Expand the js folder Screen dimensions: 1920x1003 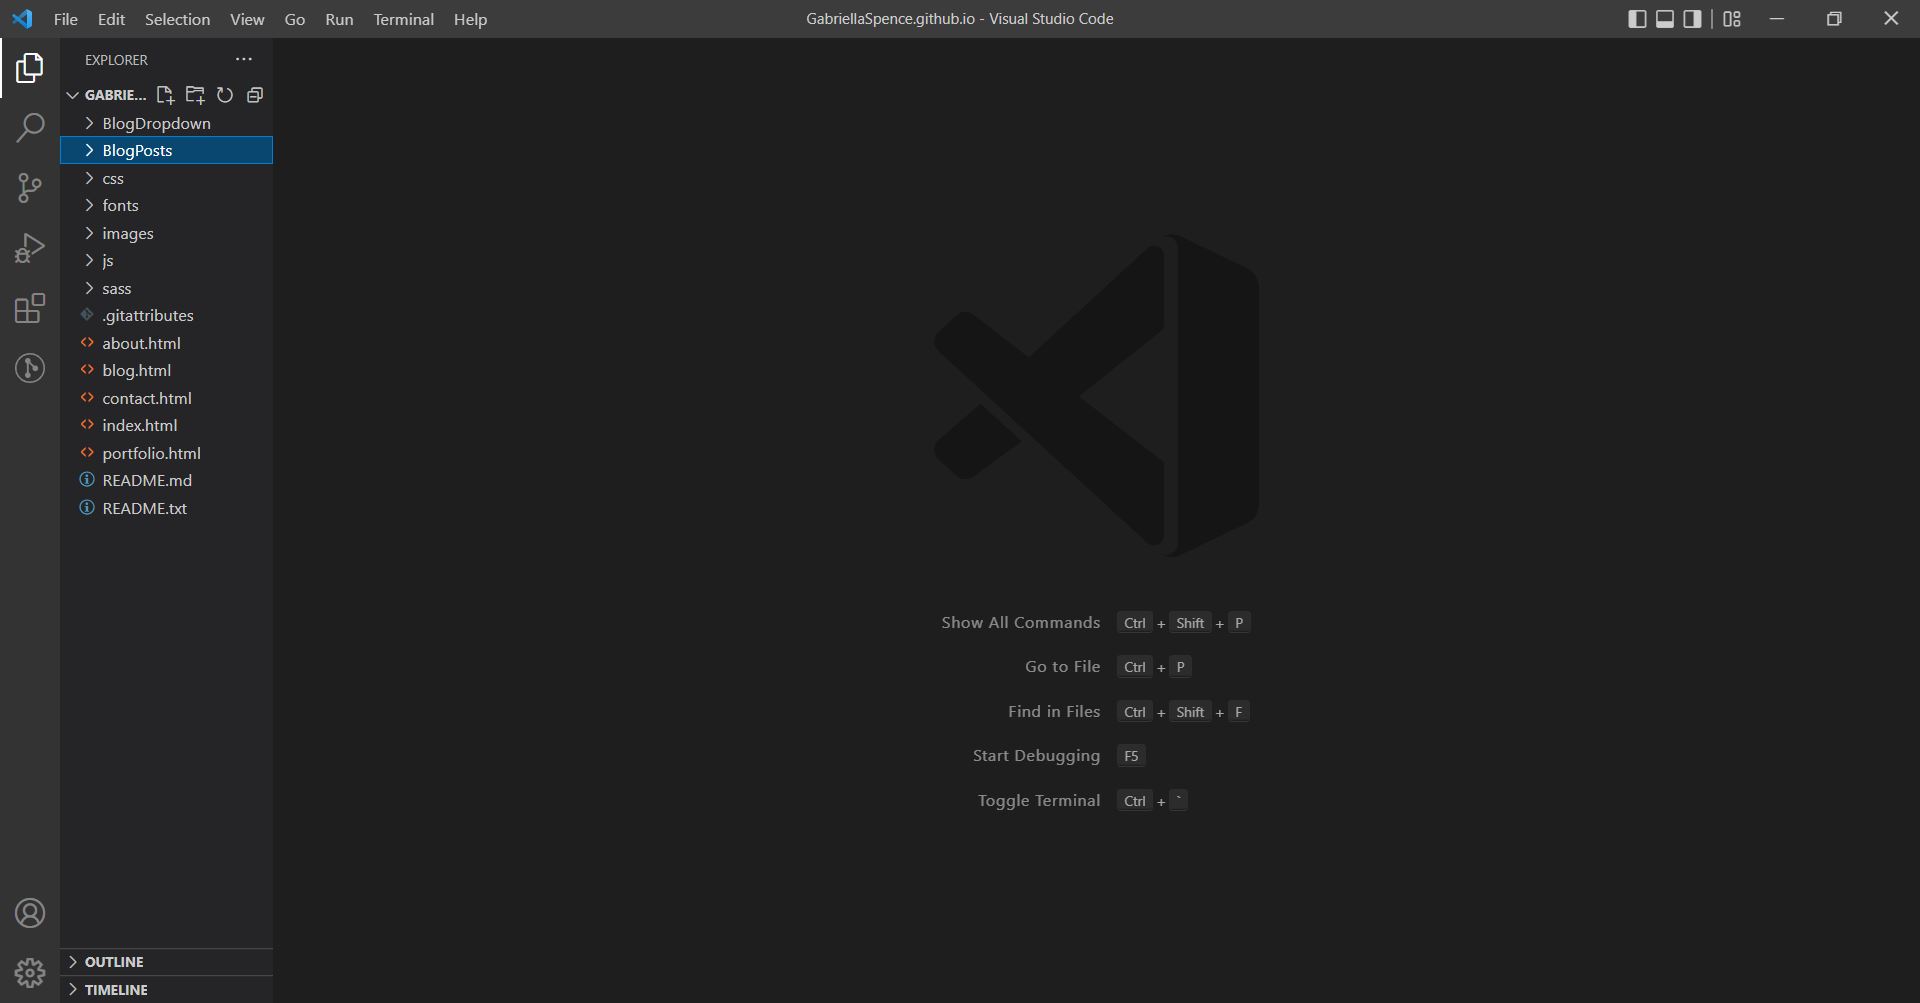coord(166,260)
